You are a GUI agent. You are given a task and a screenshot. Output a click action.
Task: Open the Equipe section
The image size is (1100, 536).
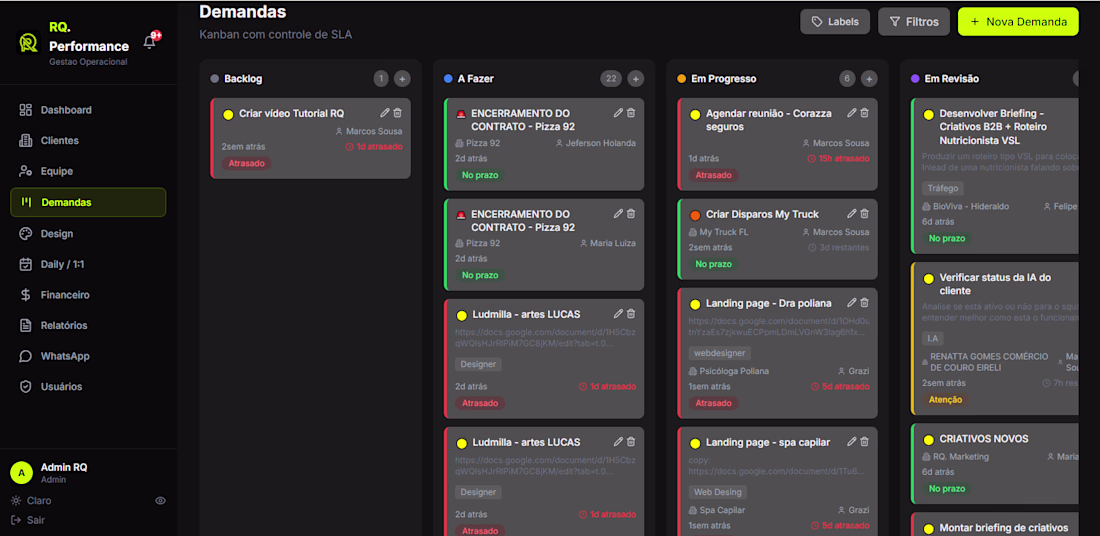tap(88, 171)
